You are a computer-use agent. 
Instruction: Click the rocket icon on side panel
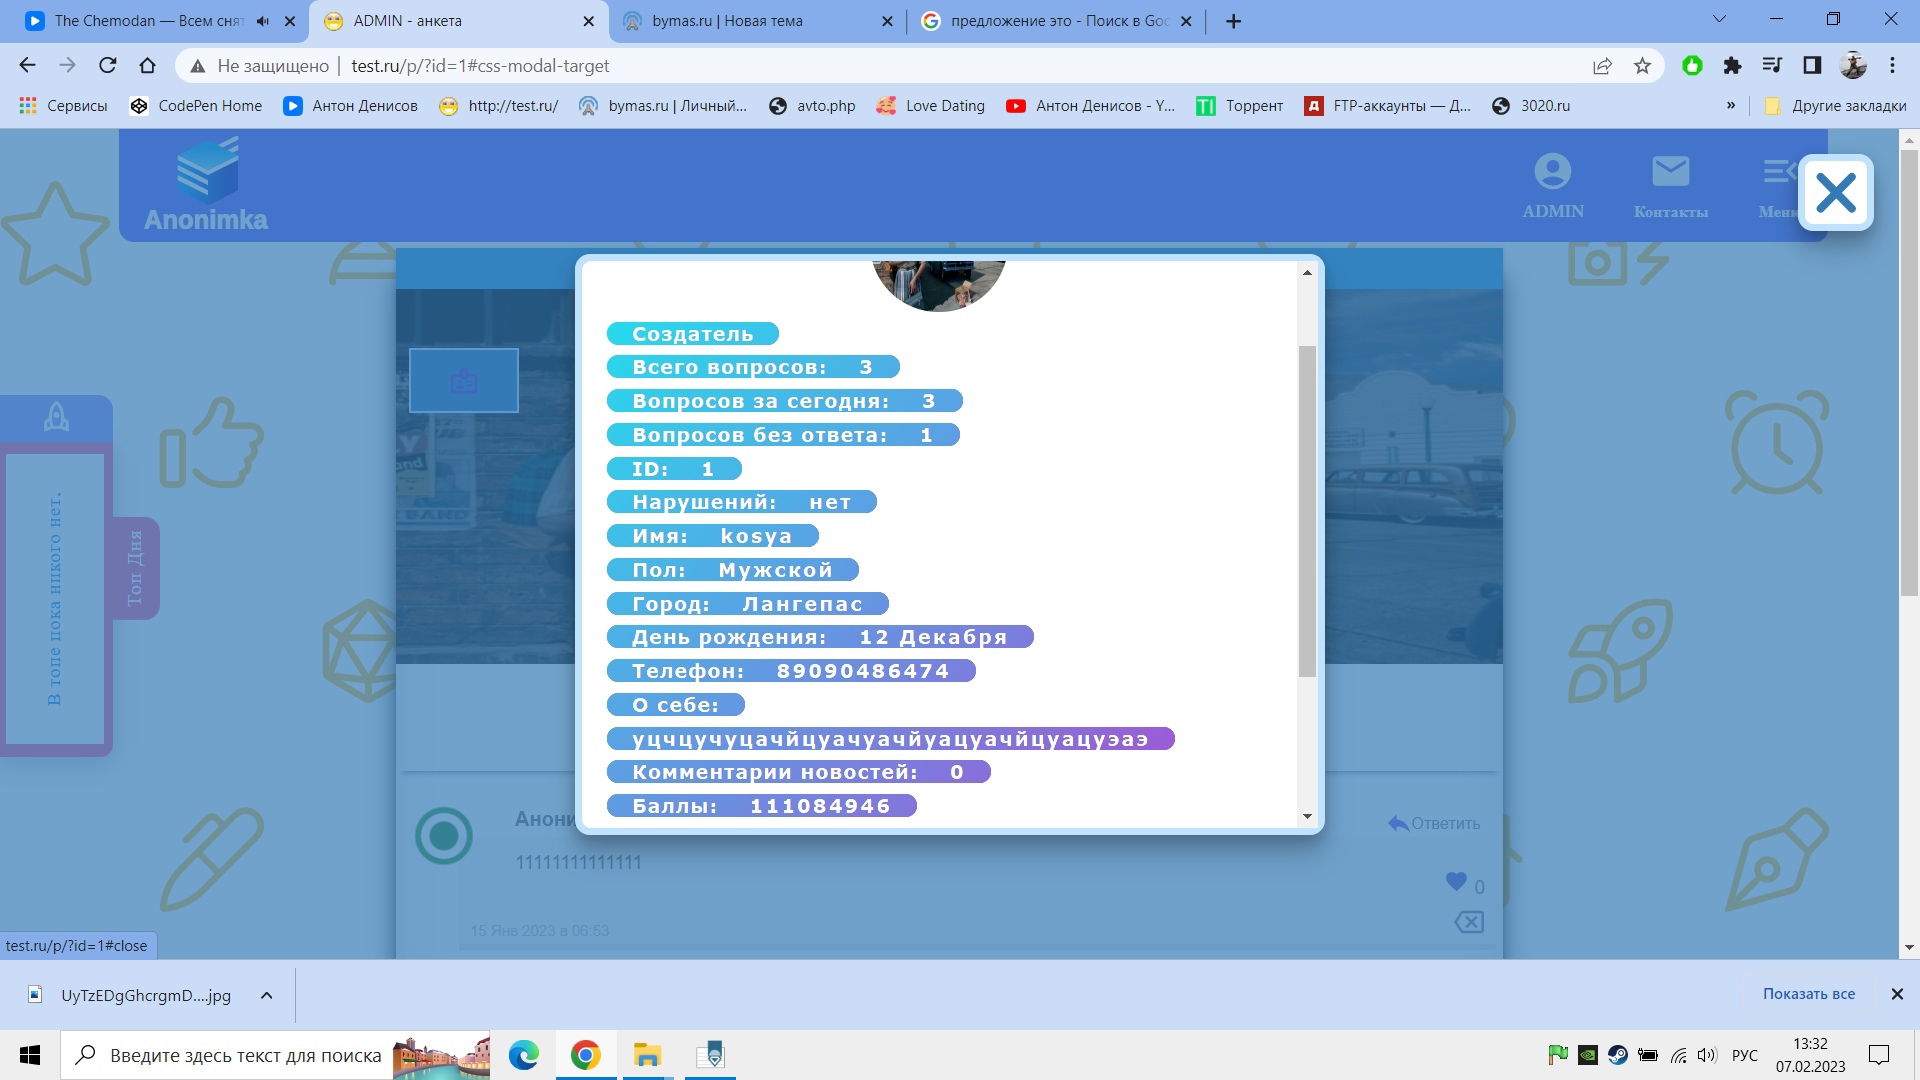tap(56, 417)
